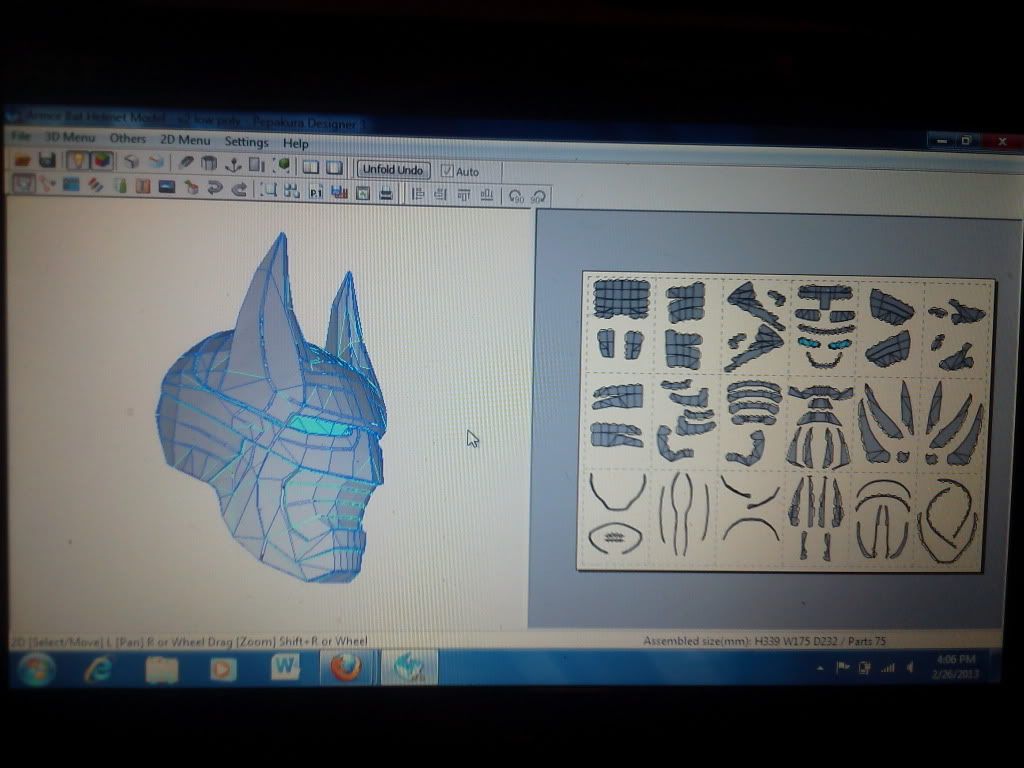Viewport: 1024px width, 768px height.
Task: Click the red diagonal stripes icon
Action: pos(95,186)
